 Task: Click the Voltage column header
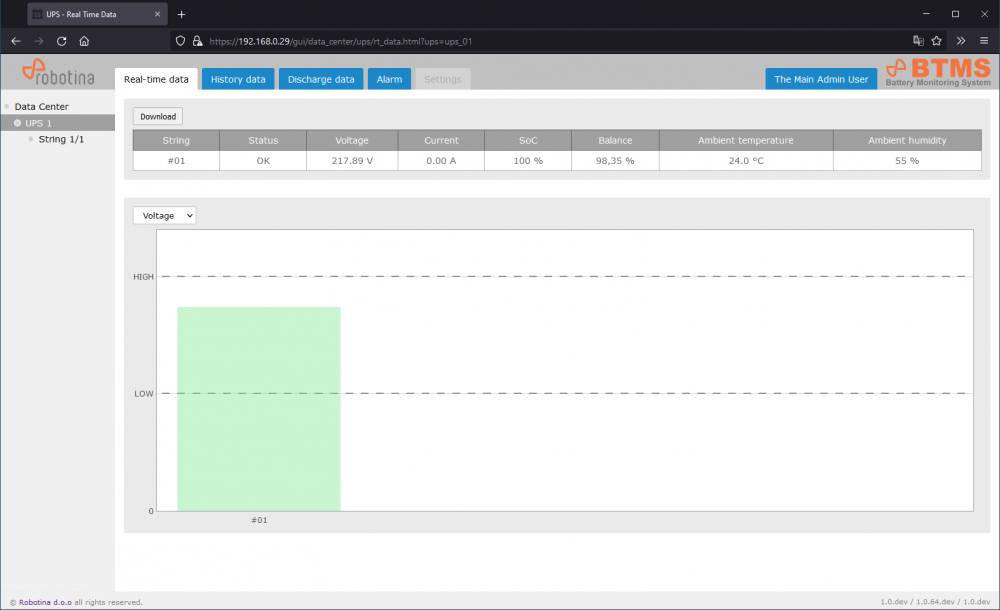(352, 140)
